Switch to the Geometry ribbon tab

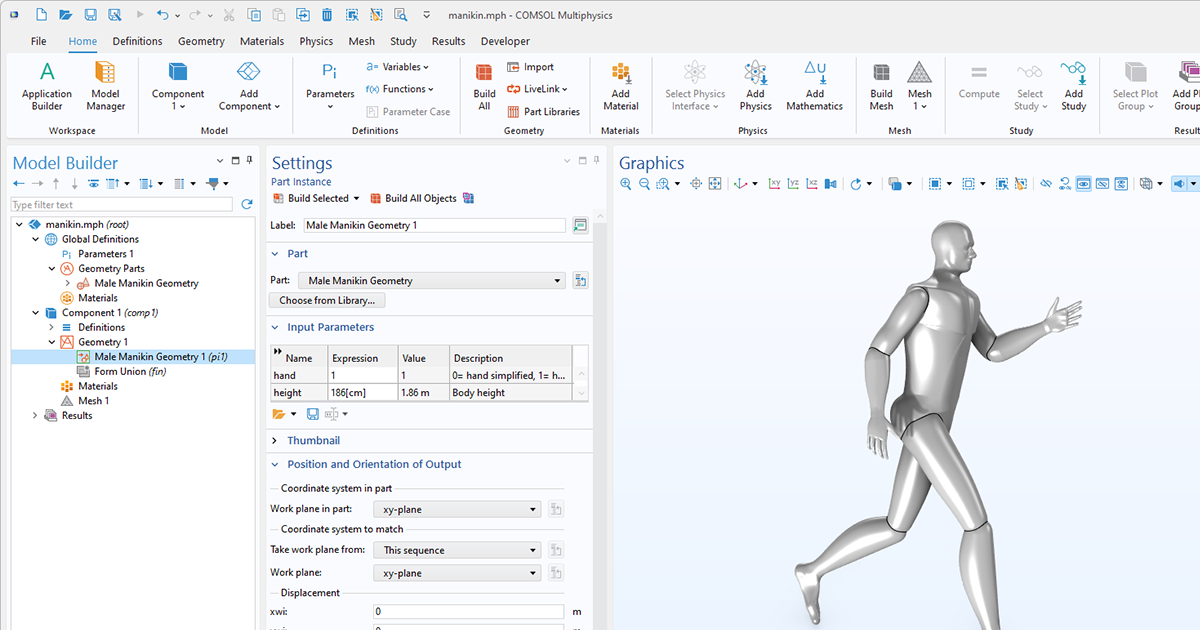tap(201, 41)
